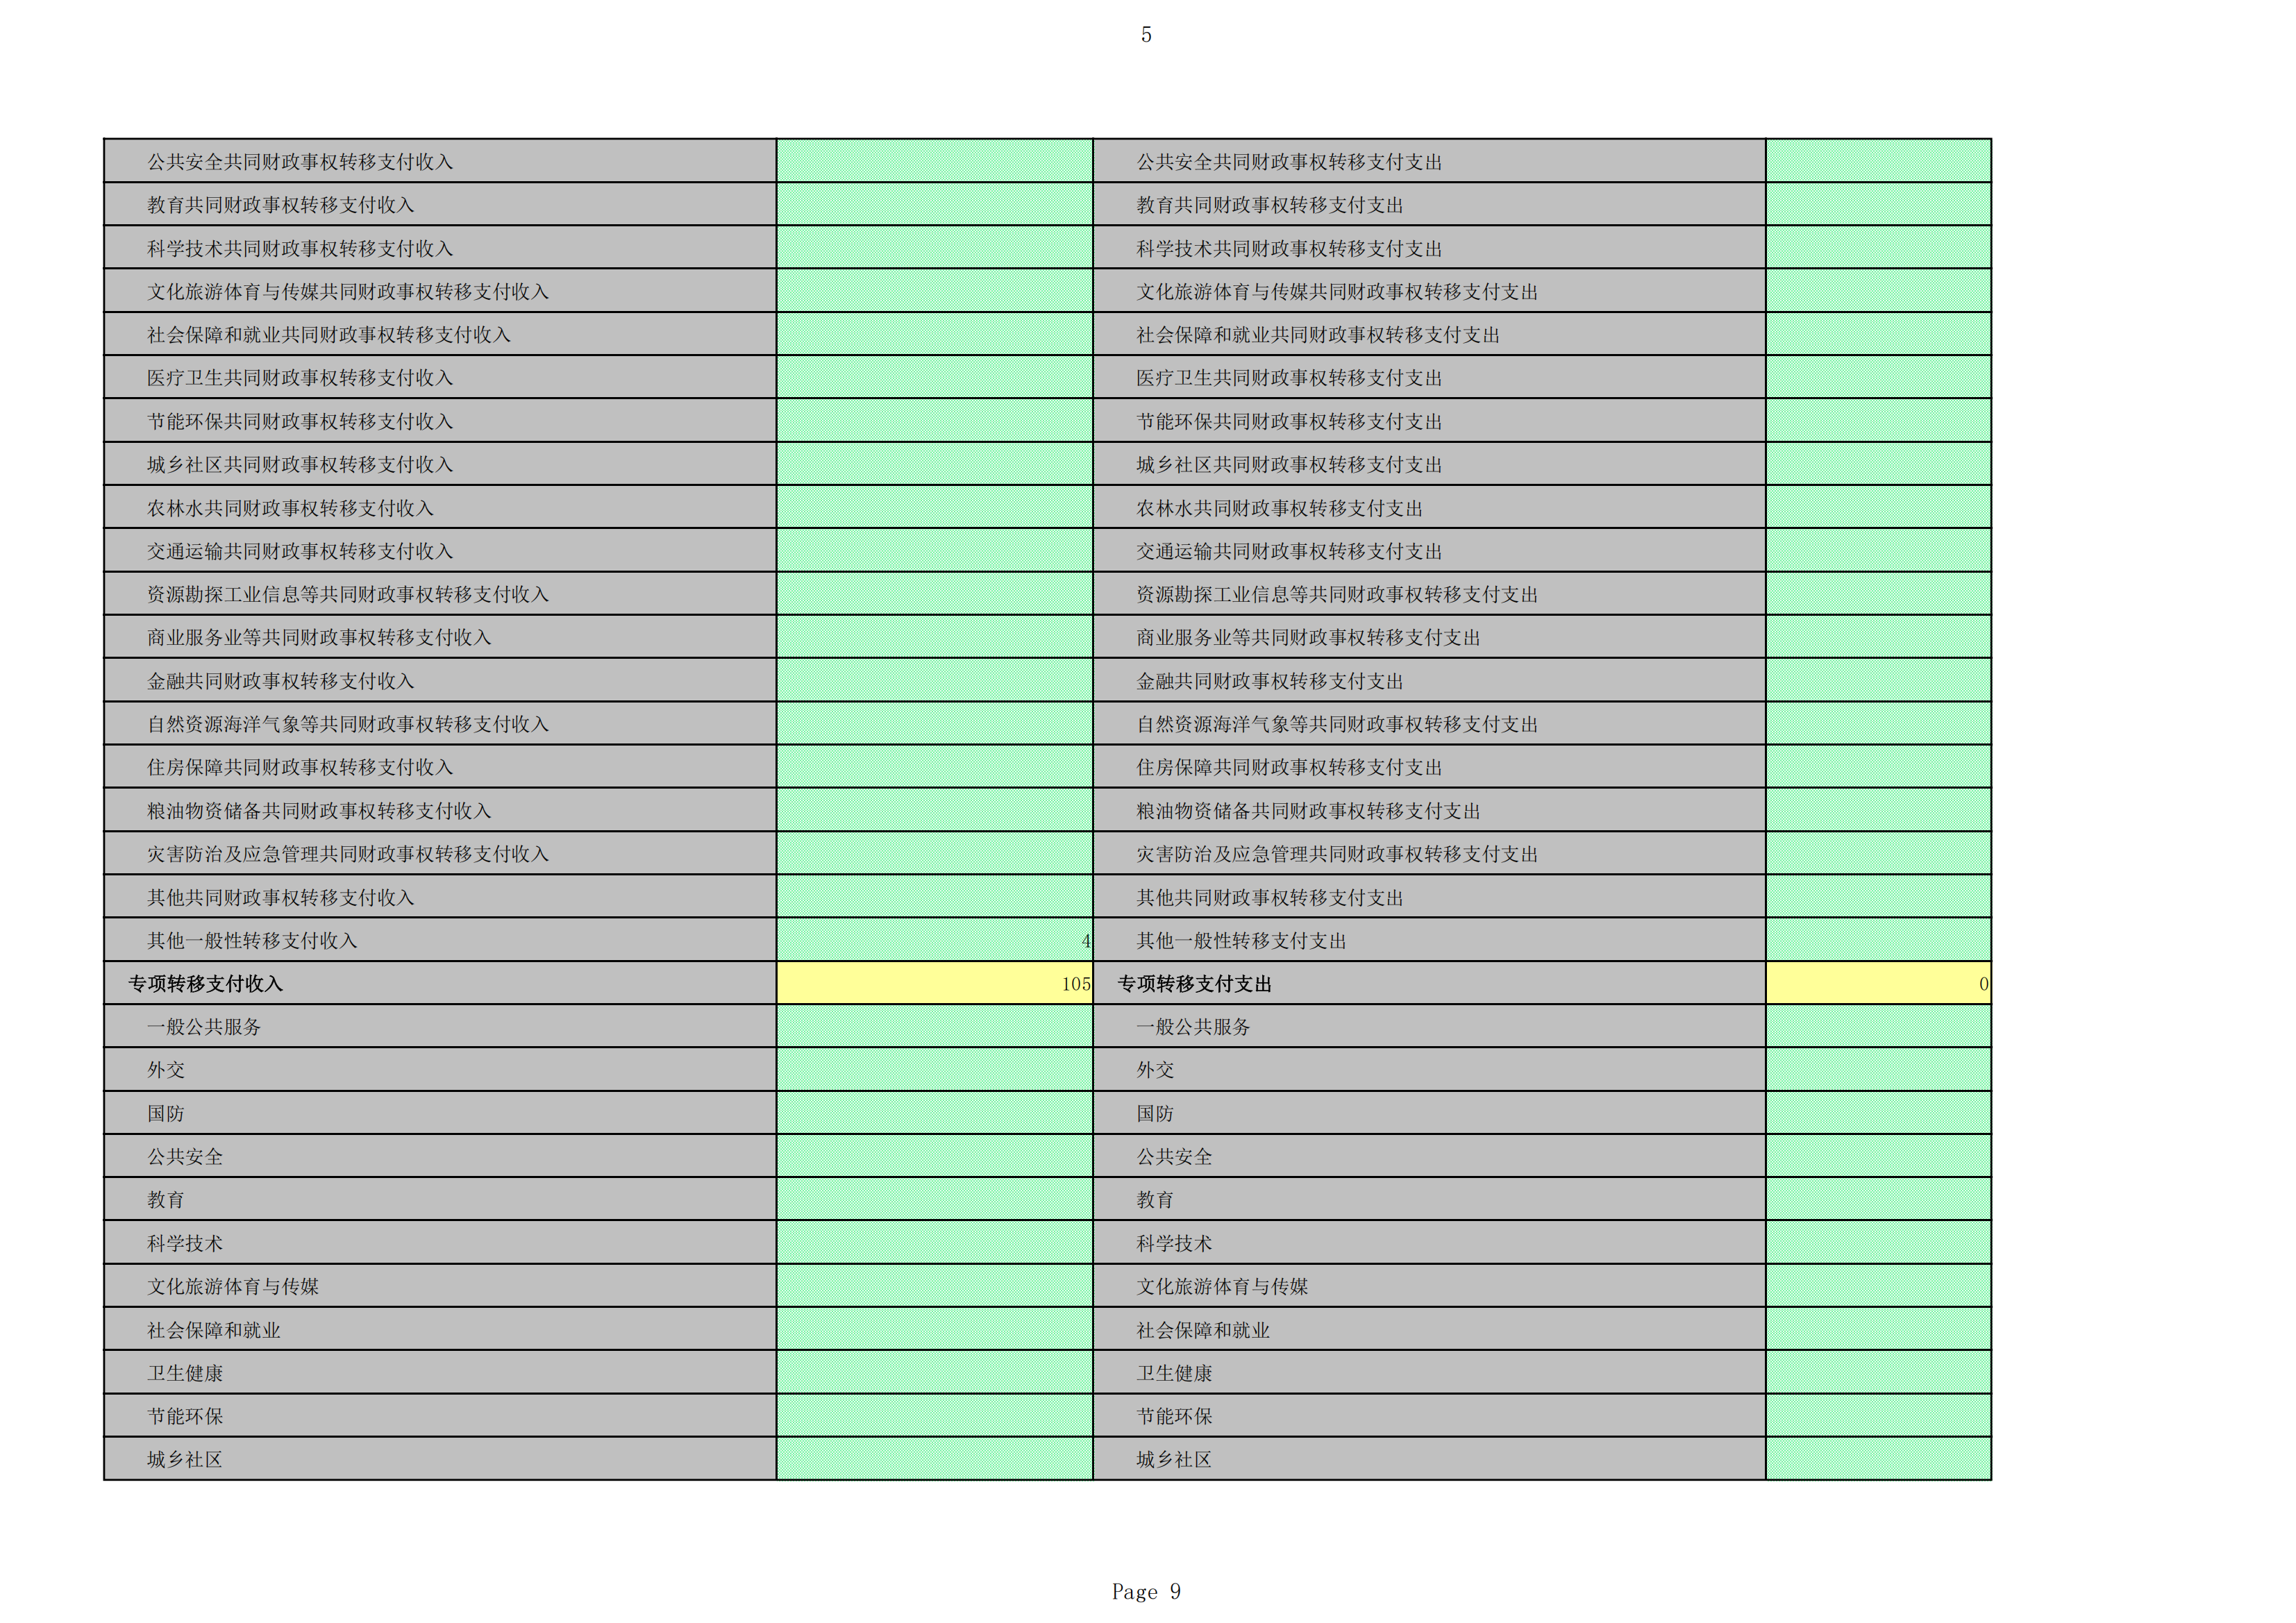Click 农林水共同财政事权转移支付支出
The height and width of the screenshot is (1623, 2296).
pos(1280,509)
